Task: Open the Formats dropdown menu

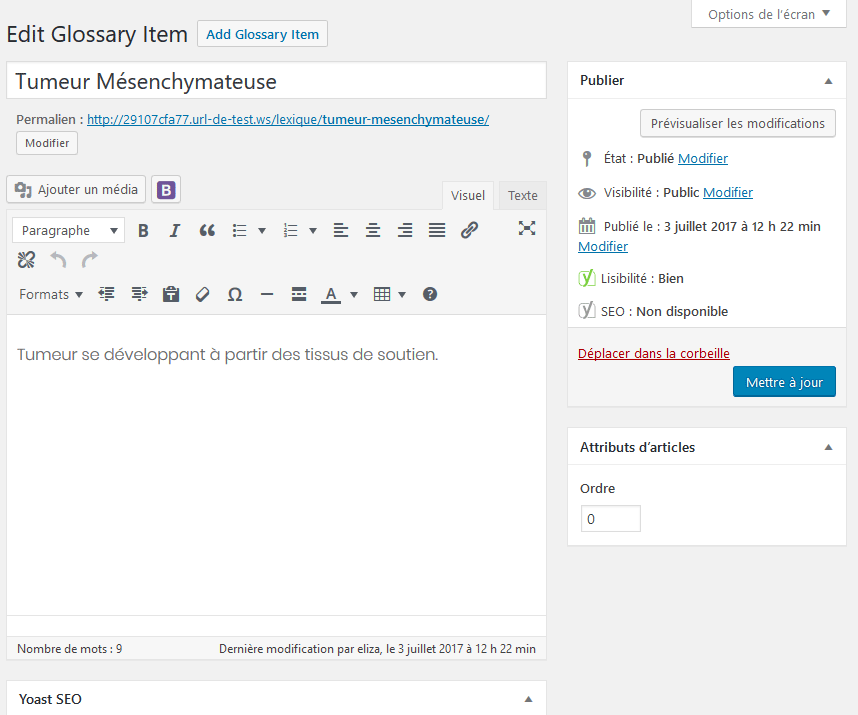Action: [x=51, y=295]
